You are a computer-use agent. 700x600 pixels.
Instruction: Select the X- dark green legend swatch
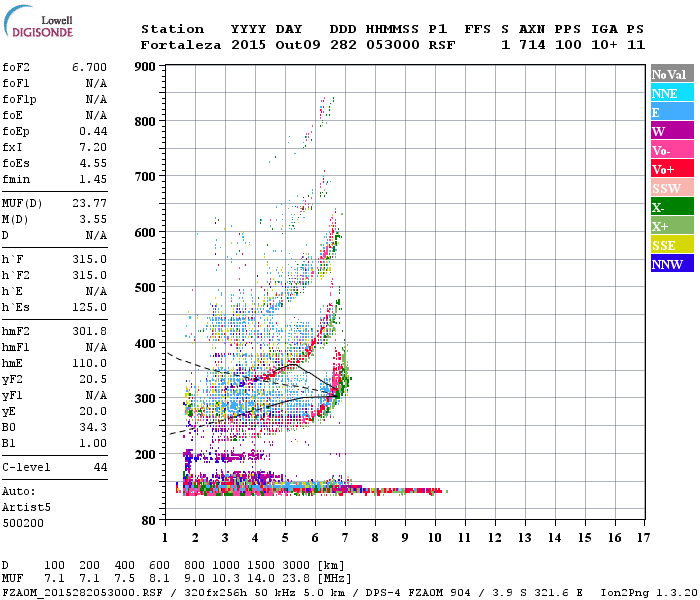coord(672,207)
